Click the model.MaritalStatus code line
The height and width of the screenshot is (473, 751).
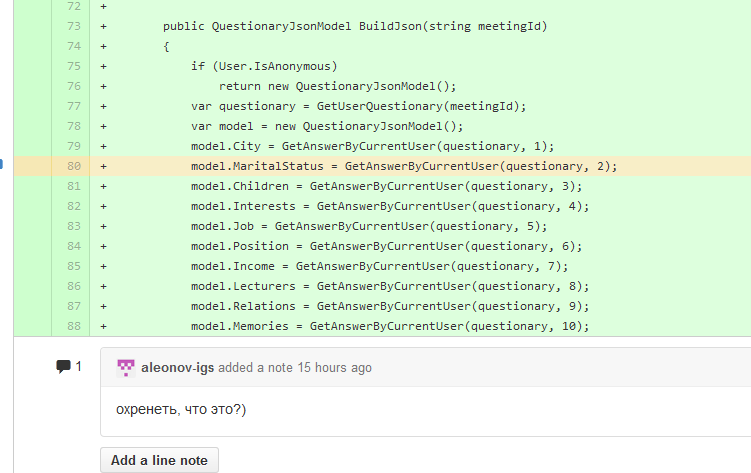coord(404,166)
